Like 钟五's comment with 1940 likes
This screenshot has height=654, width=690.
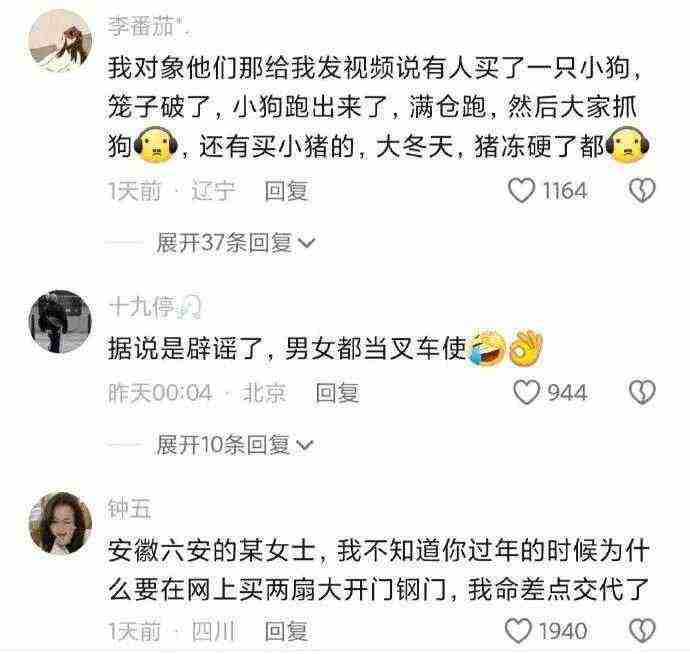pyautogui.click(x=518, y=630)
